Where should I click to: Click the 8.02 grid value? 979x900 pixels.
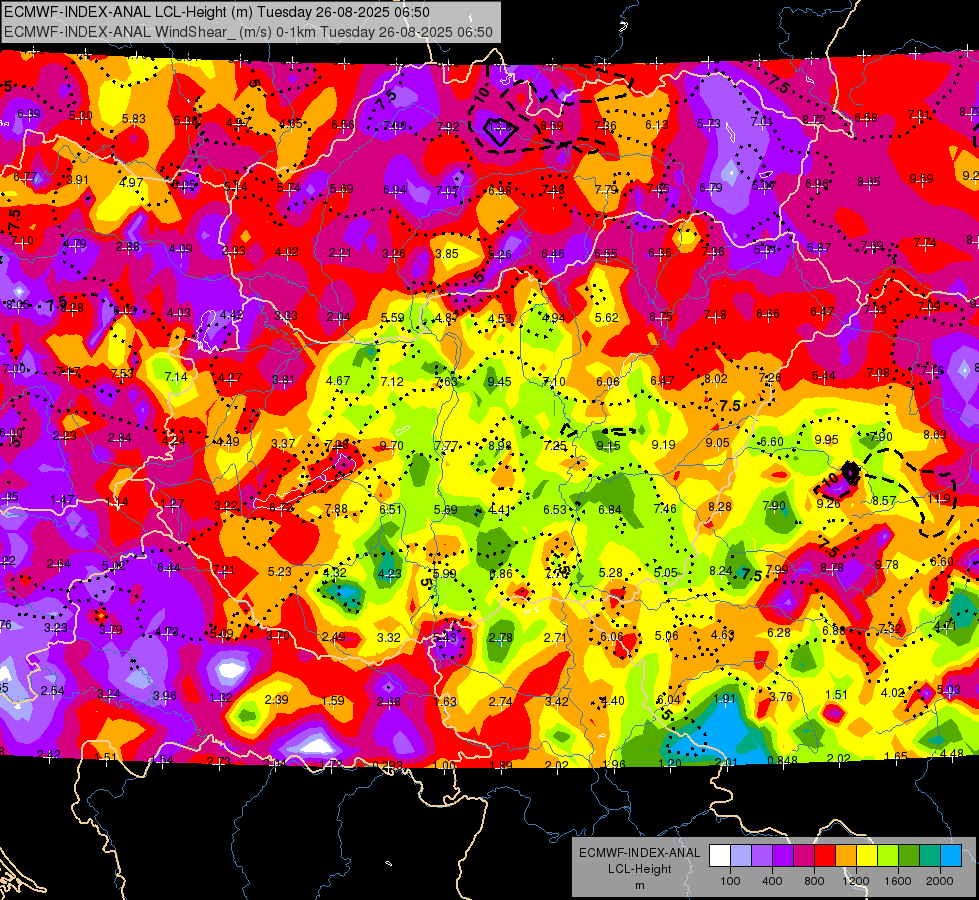tap(716, 378)
